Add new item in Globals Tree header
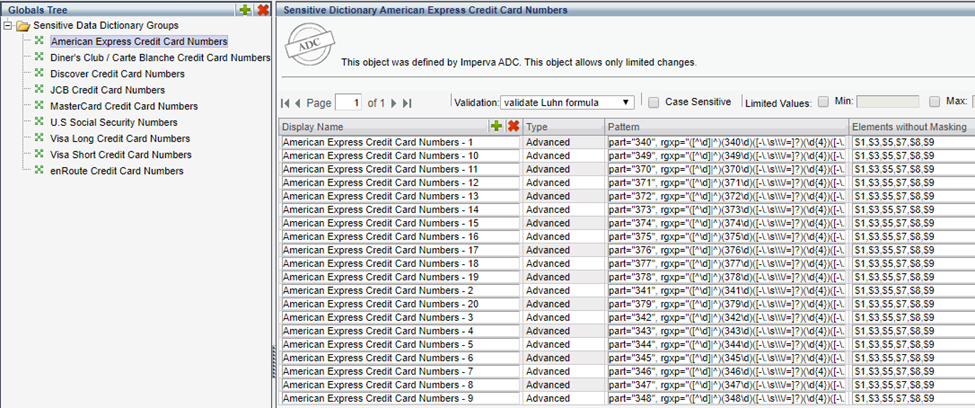 point(245,9)
